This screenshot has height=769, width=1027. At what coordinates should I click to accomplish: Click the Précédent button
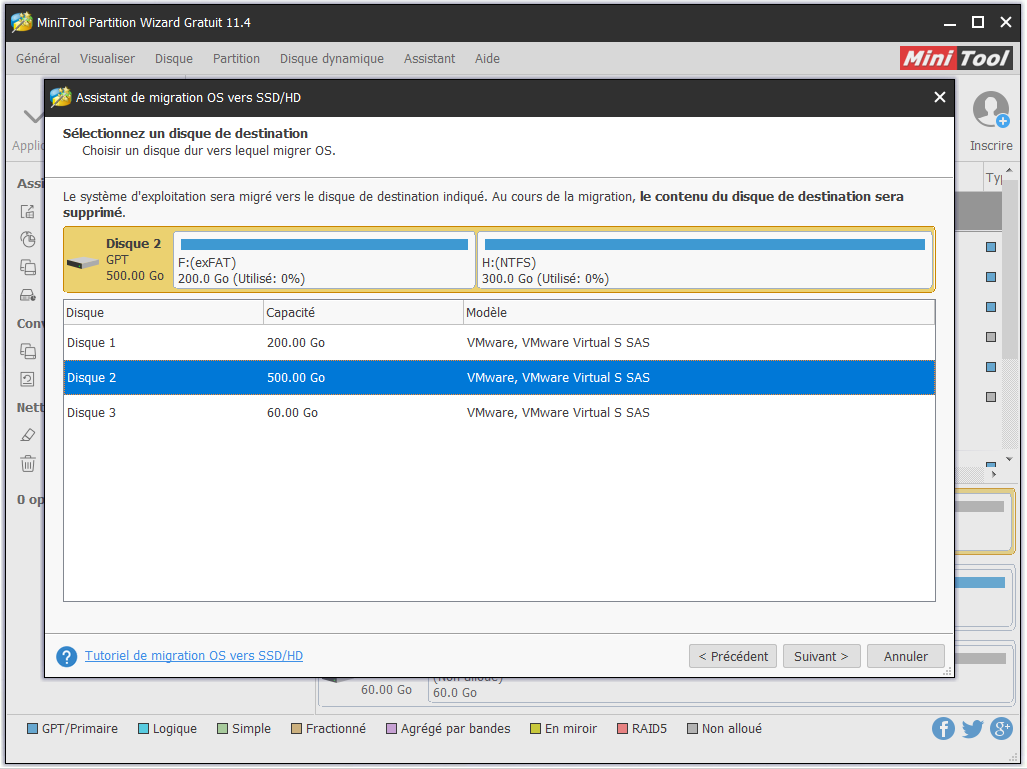pyautogui.click(x=733, y=656)
